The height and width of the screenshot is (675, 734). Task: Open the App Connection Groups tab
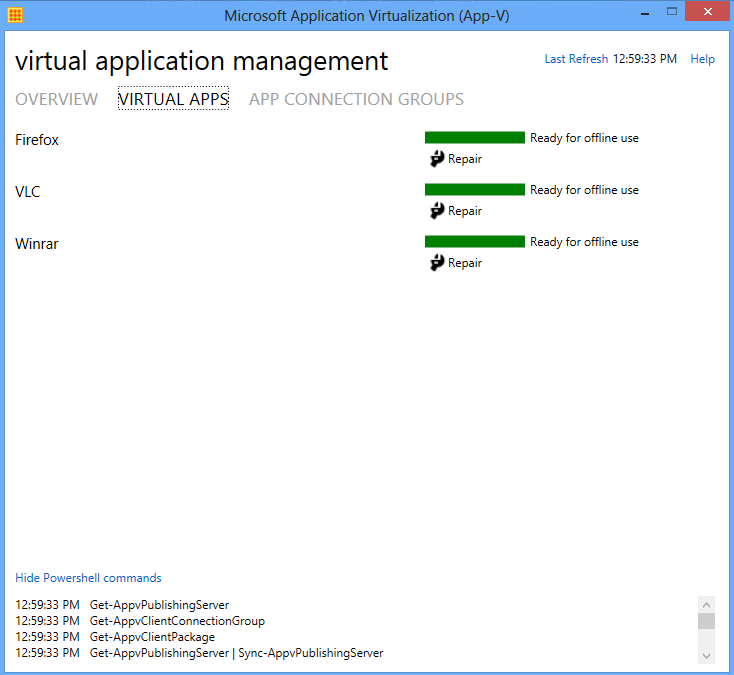356,99
